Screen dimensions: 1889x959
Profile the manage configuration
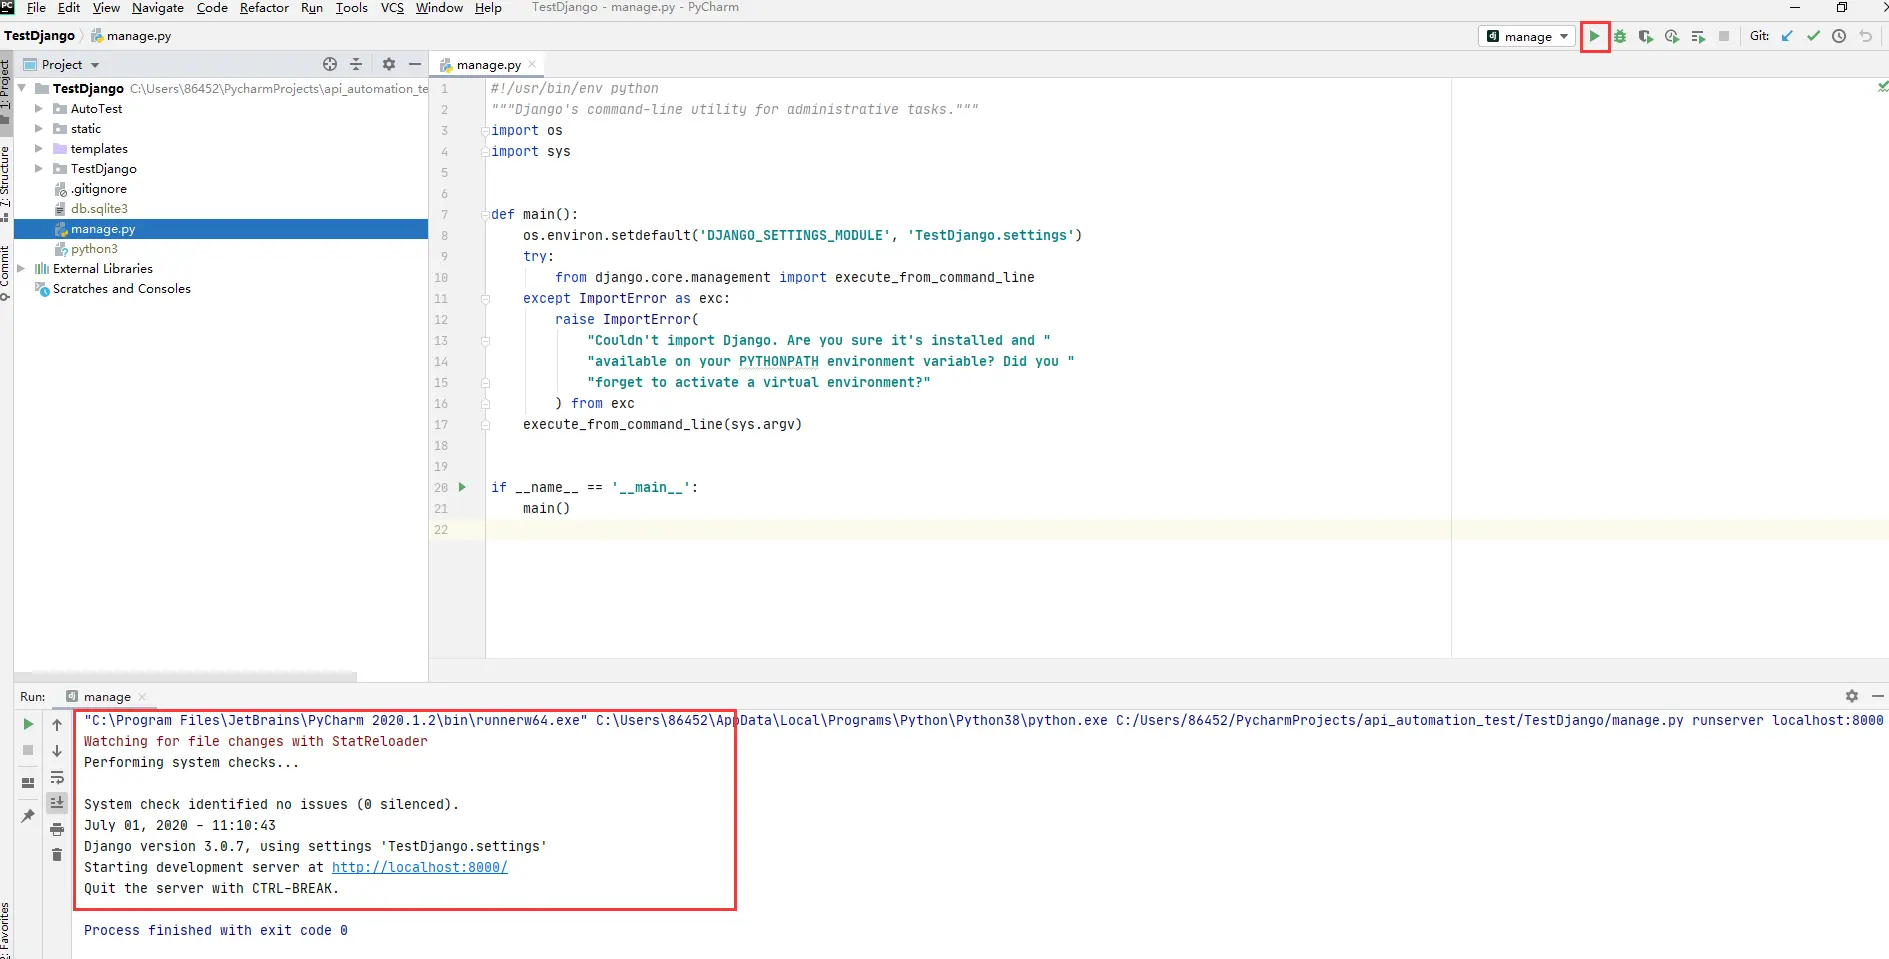coord(1672,37)
